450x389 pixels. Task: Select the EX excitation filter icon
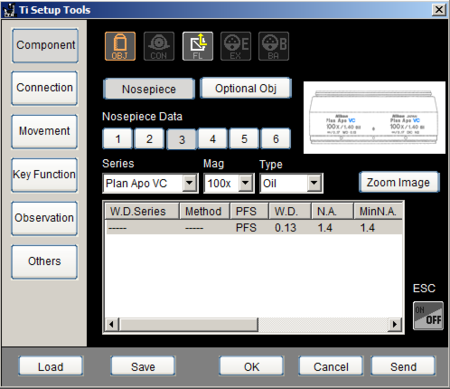tap(236, 46)
